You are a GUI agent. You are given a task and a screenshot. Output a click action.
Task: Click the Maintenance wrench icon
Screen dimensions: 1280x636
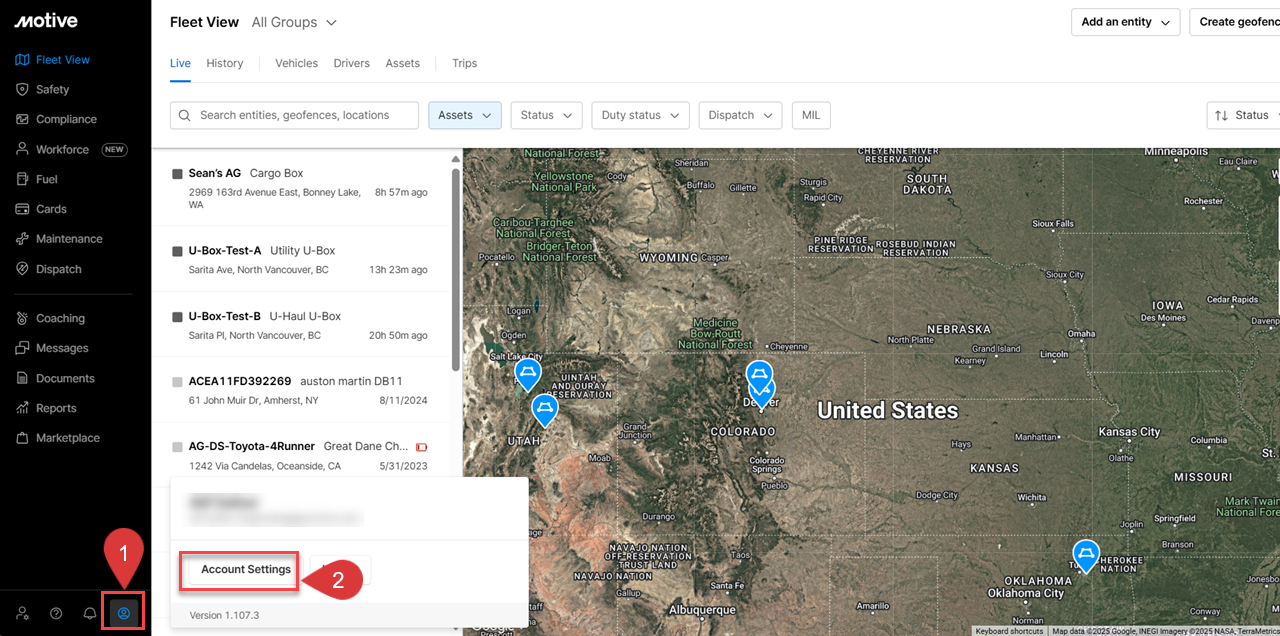pos(23,239)
